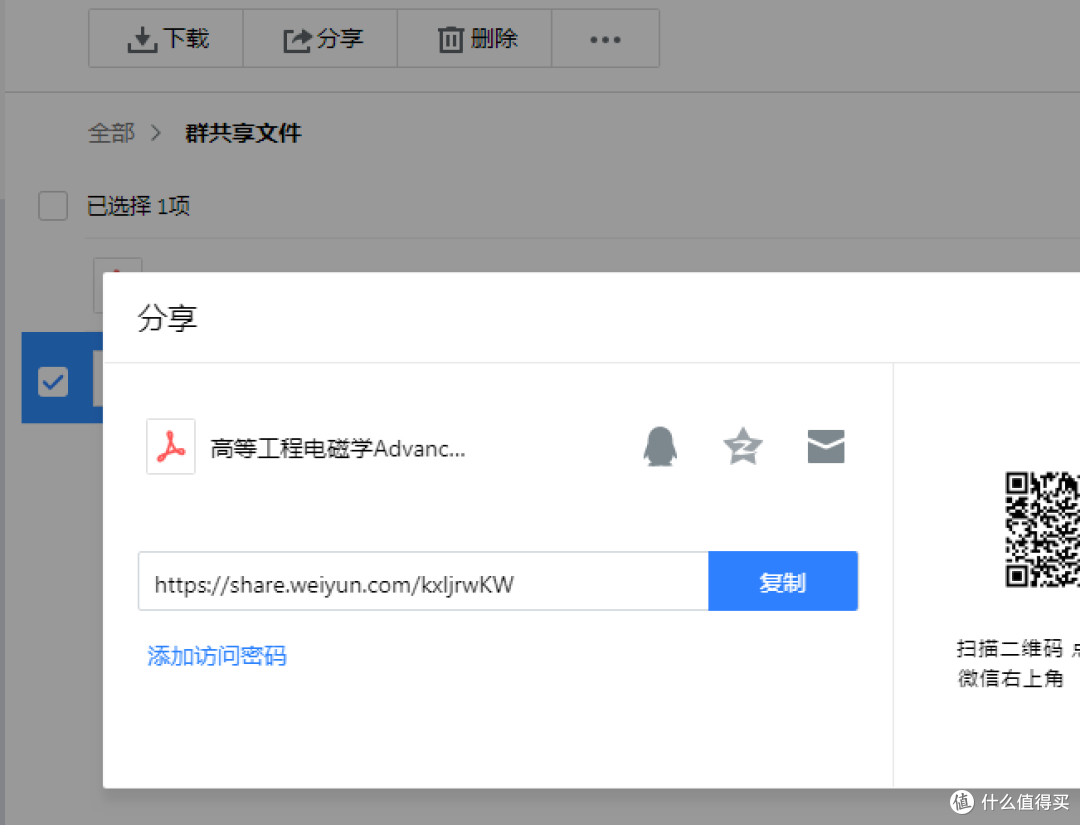Click the share link URL field

click(423, 581)
